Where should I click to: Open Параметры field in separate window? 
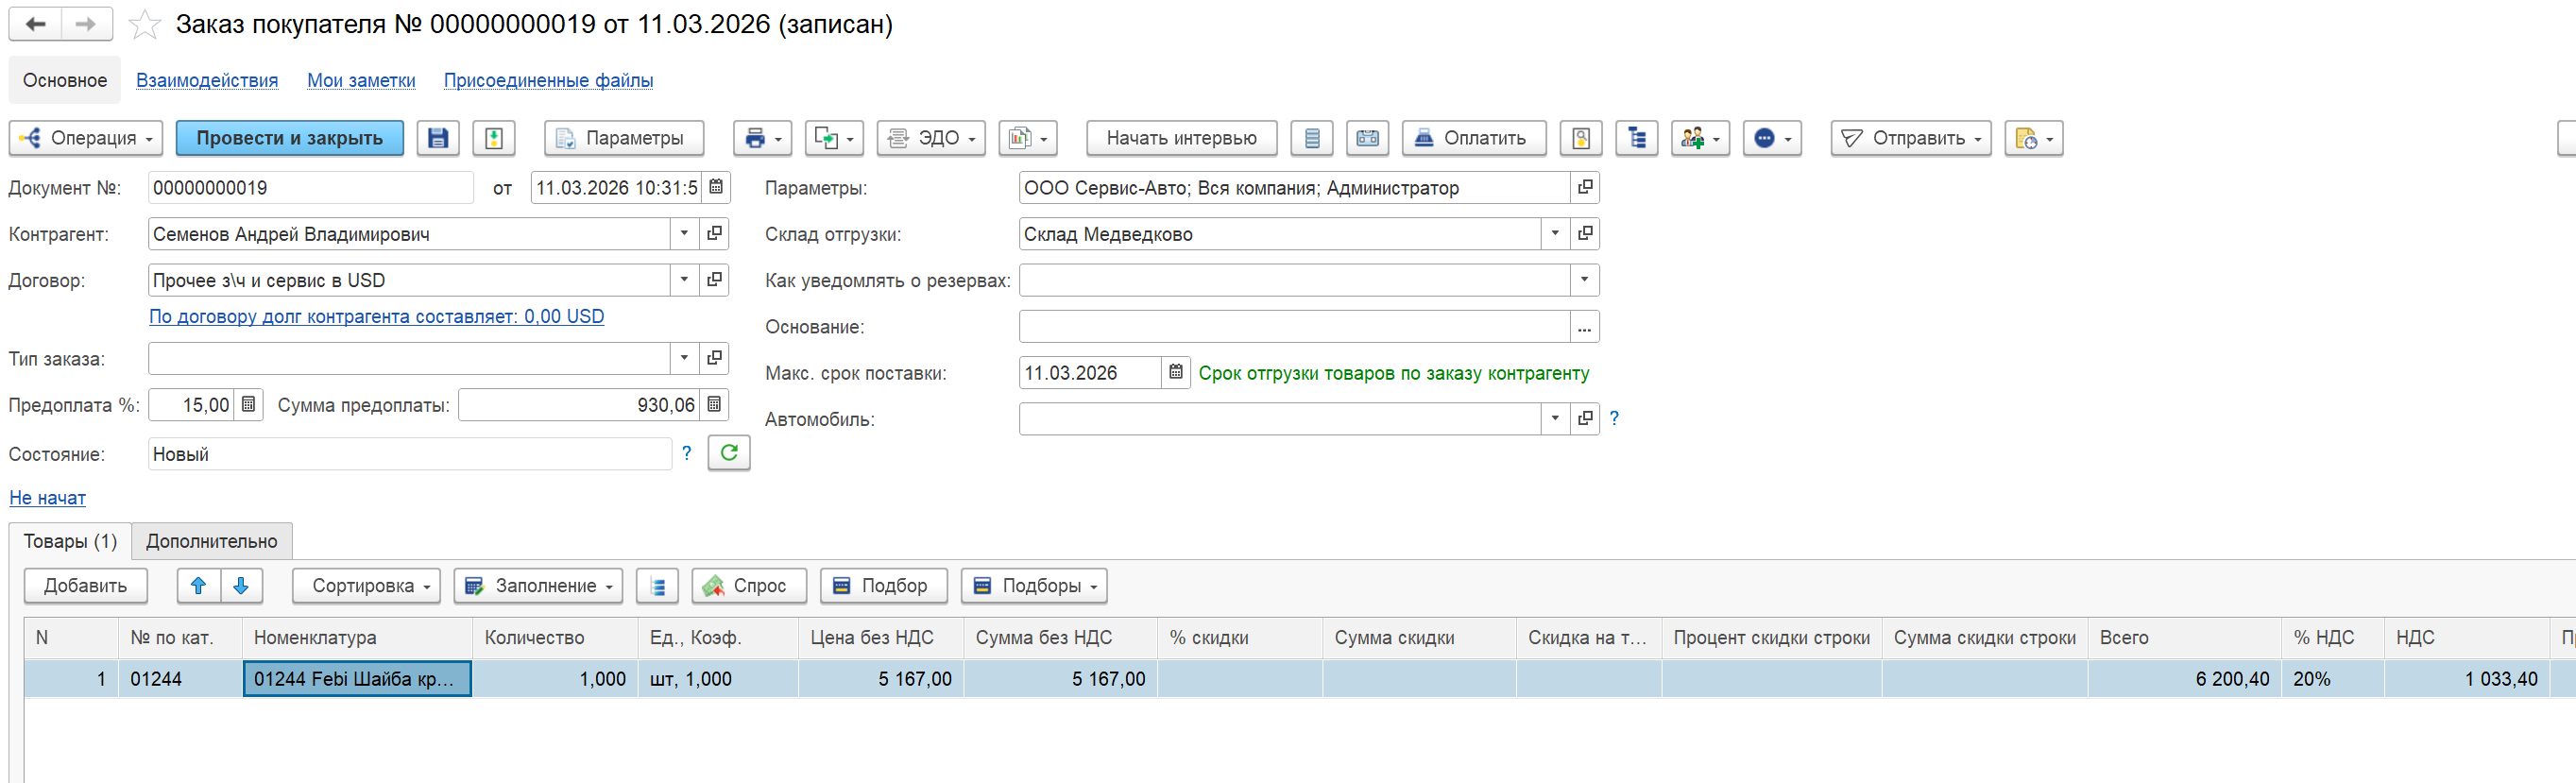click(1585, 187)
